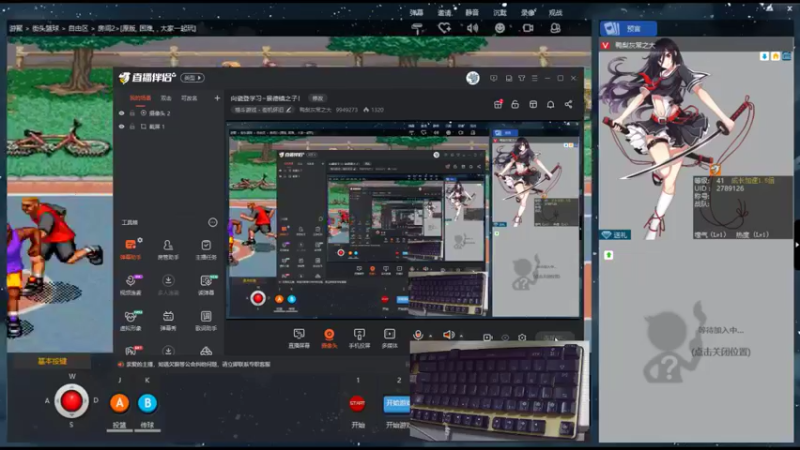This screenshot has width=800, height=450.
Task: Toggle sound with game toolbar speaker icon
Action: (472, 28)
